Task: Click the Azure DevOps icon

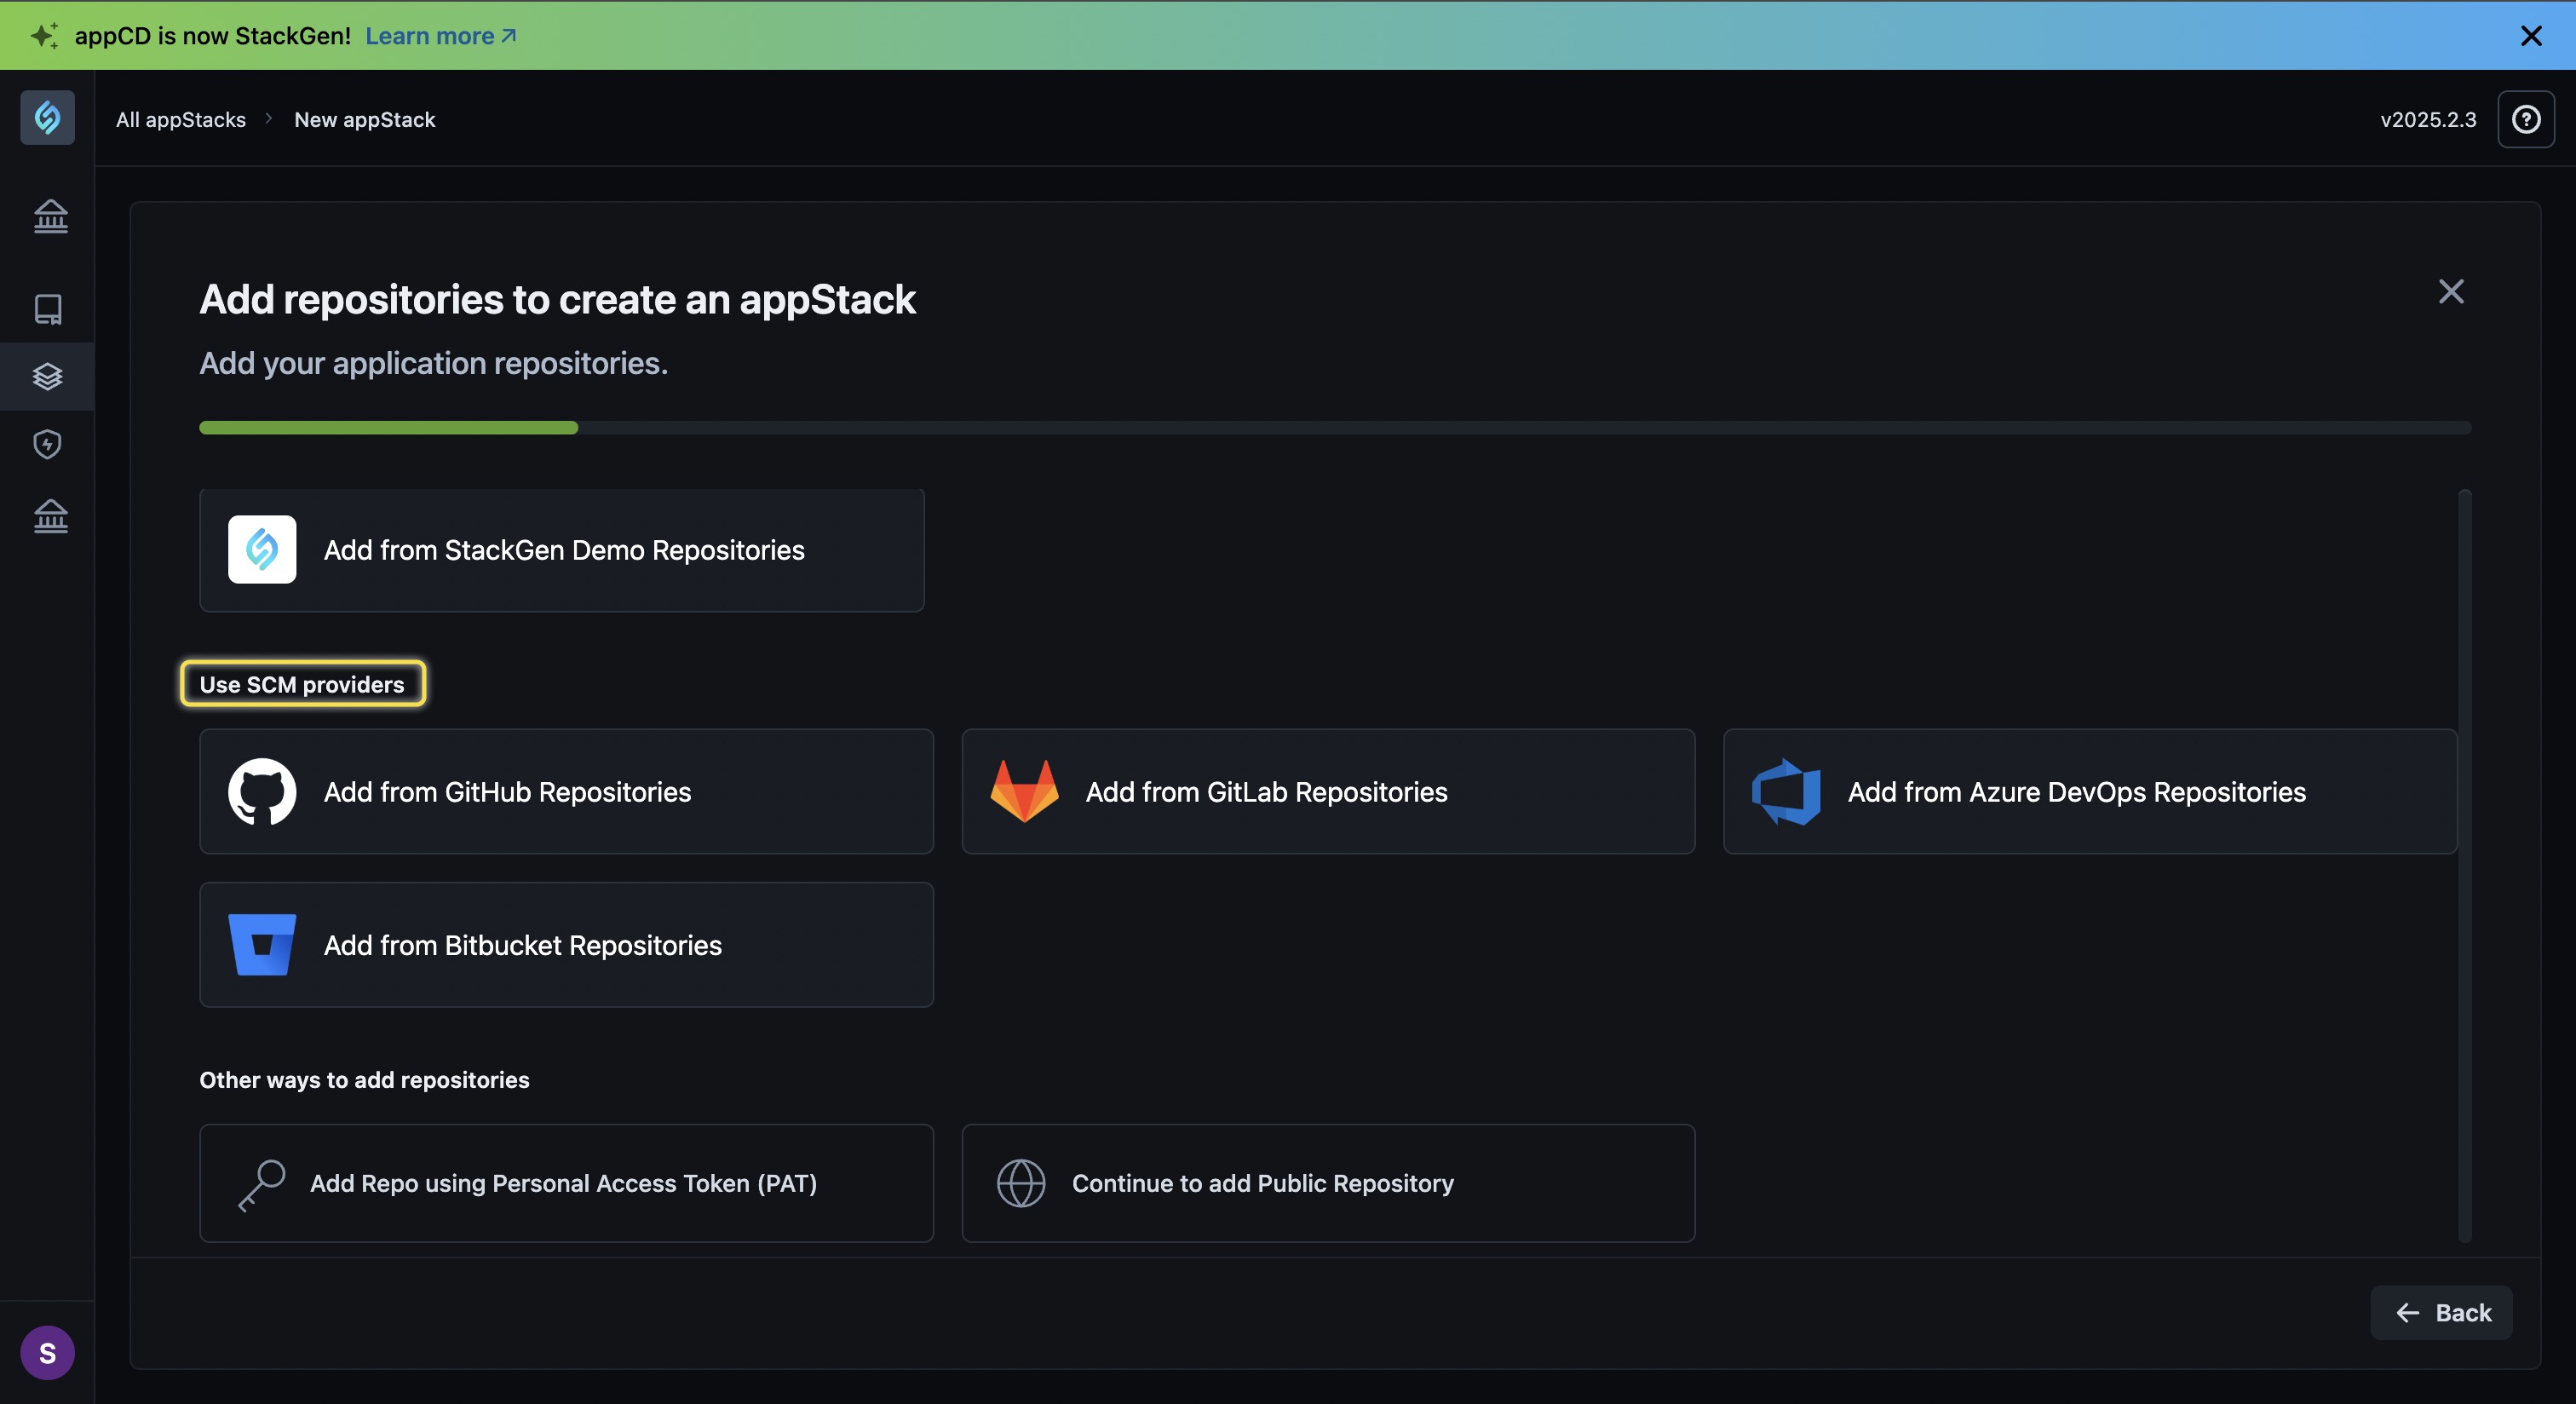Action: point(1786,791)
